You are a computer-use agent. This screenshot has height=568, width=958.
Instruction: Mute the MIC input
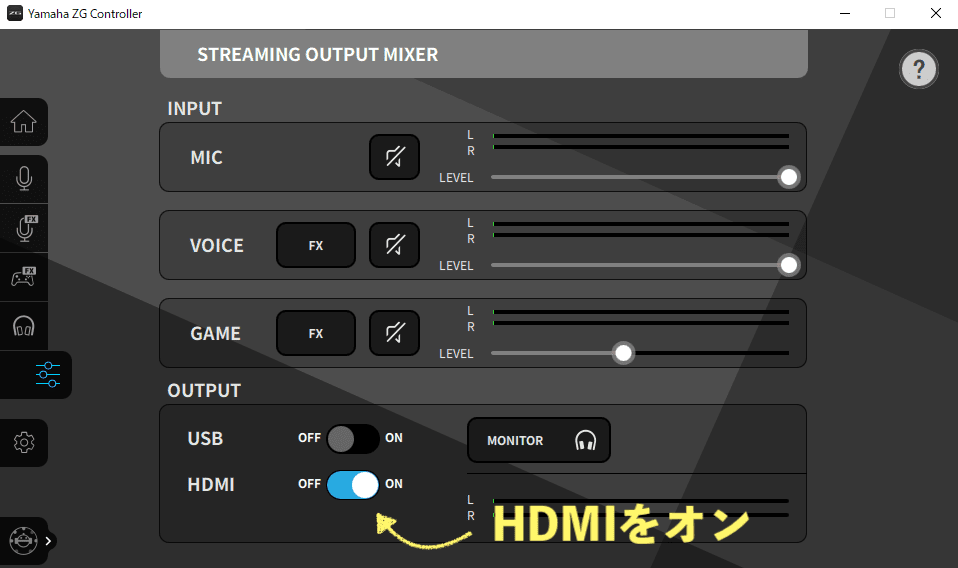click(x=394, y=157)
